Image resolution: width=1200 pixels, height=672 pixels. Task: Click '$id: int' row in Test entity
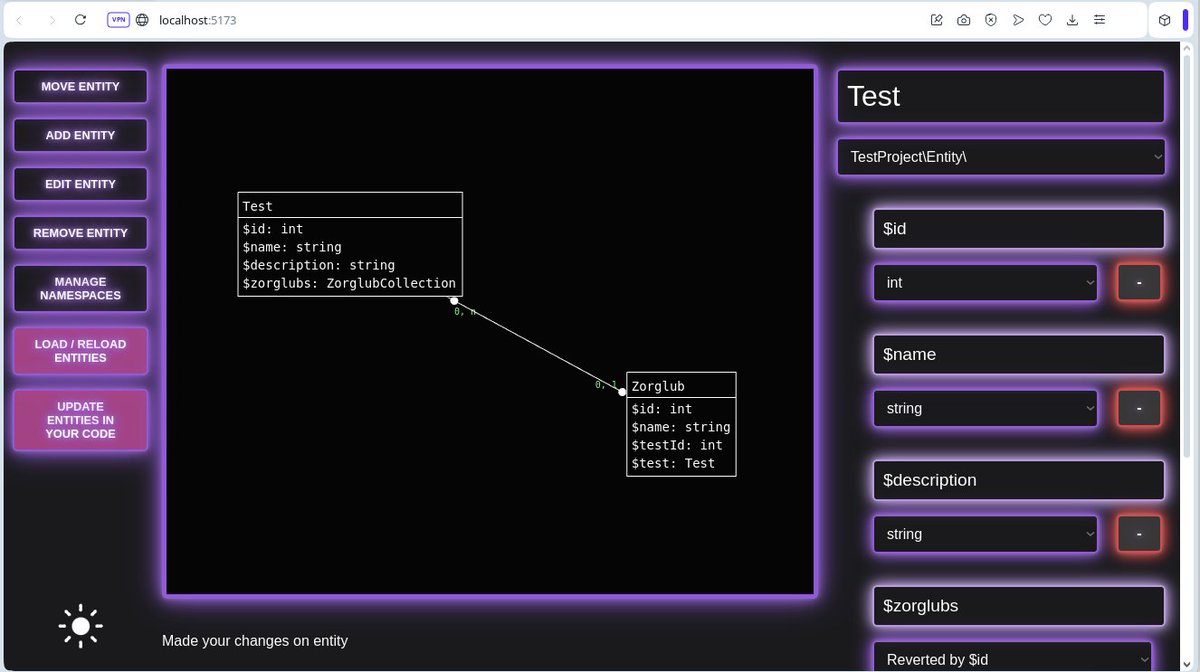[x=272, y=229]
